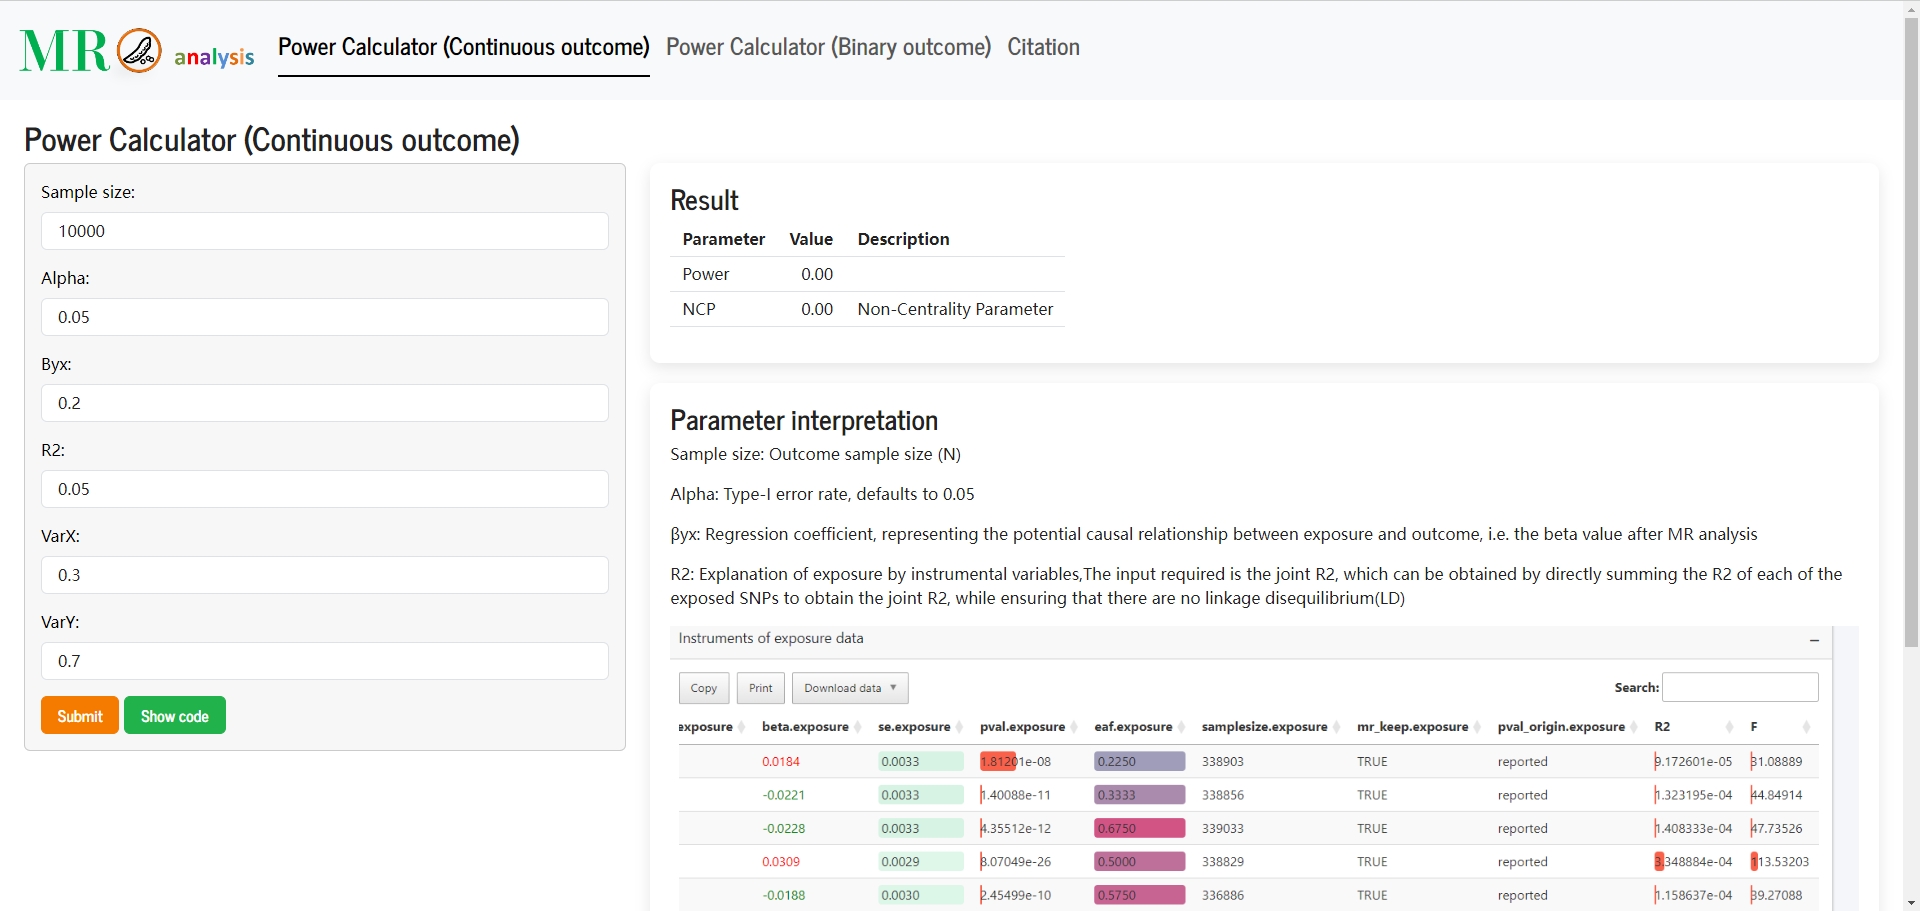1920x911 pixels.
Task: Open the Citation tab
Action: click(x=1043, y=47)
